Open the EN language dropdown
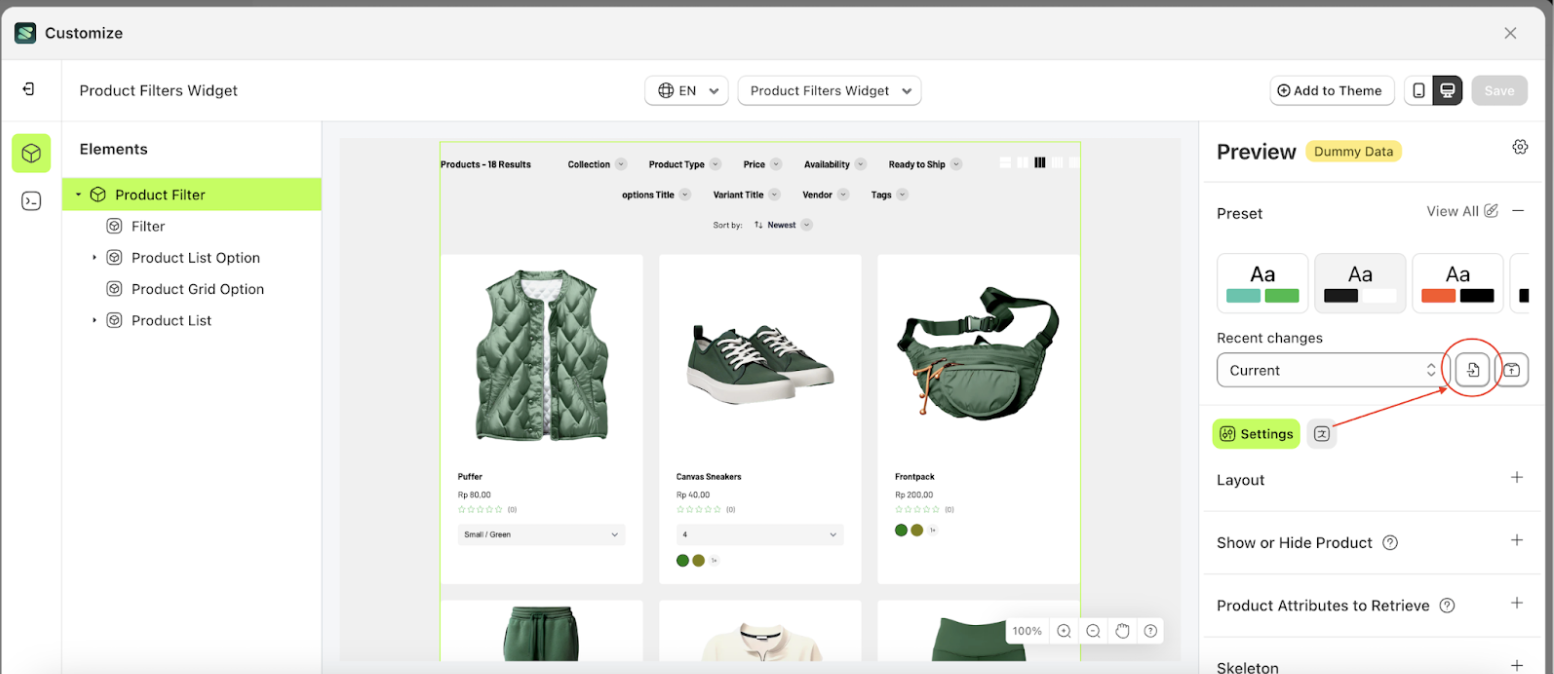Screen dimensions: 1554x674 [x=686, y=90]
